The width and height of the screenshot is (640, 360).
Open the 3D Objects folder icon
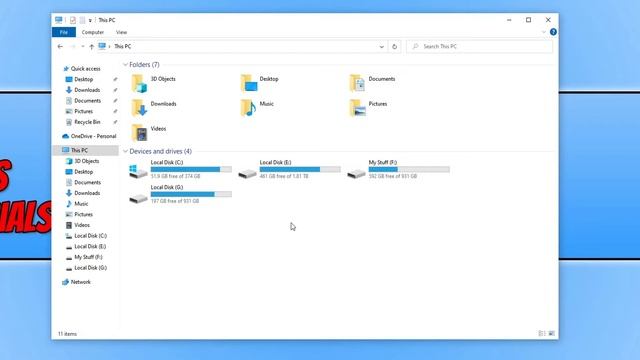pos(139,83)
